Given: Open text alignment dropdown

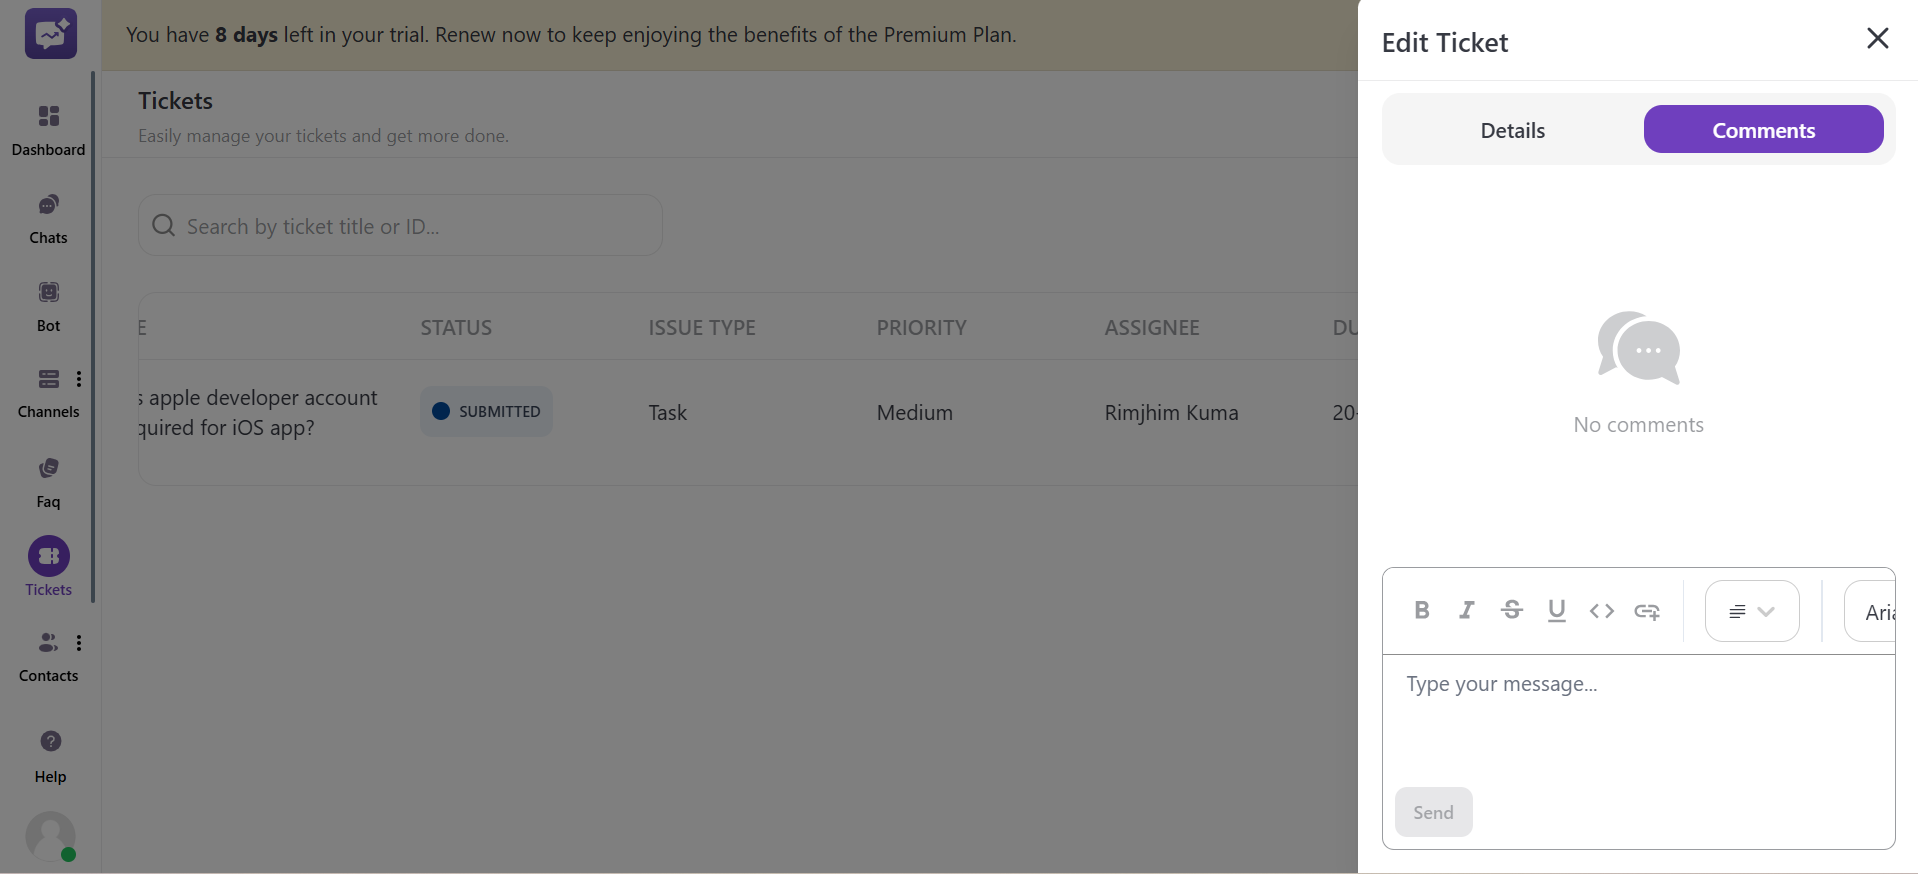Looking at the screenshot, I should point(1751,611).
